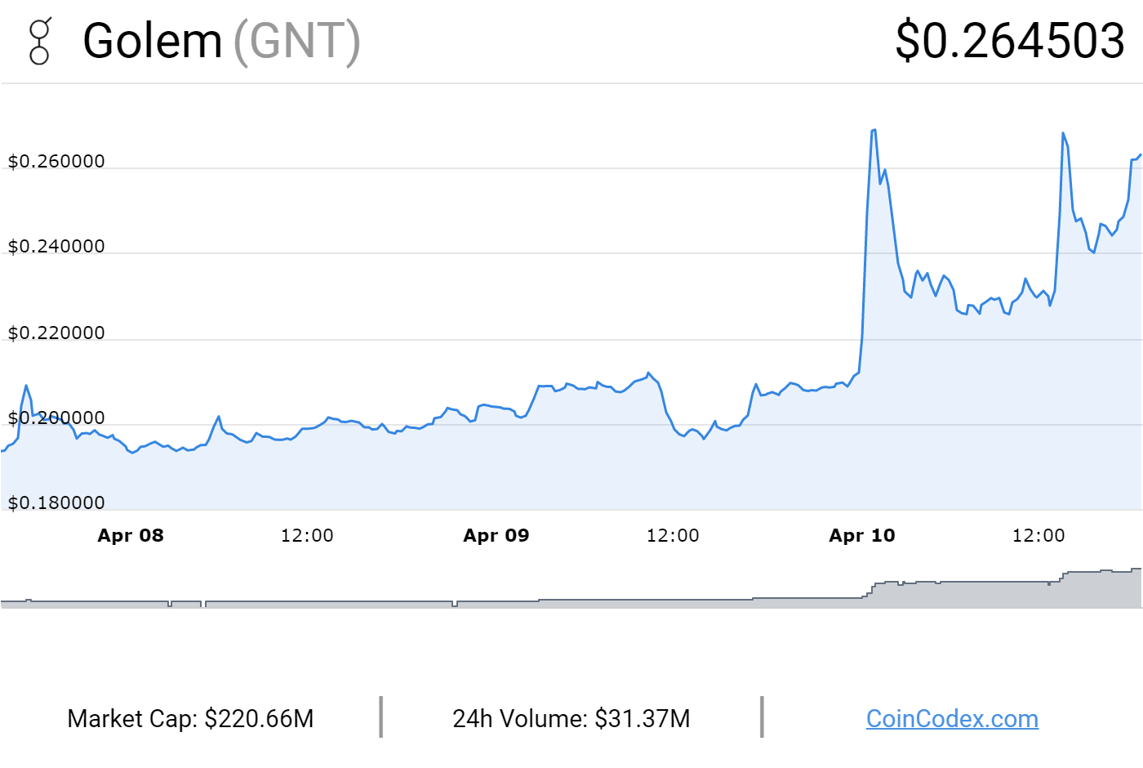Click 12:00 label between Apr 08 and Apr 09

307,536
